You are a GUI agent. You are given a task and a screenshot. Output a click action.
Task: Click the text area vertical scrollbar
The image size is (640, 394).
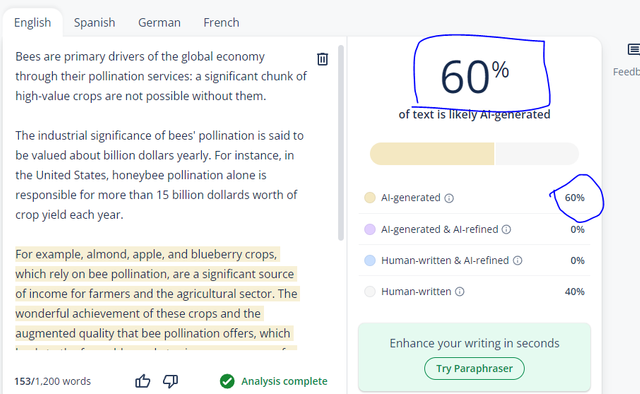tap(341, 143)
